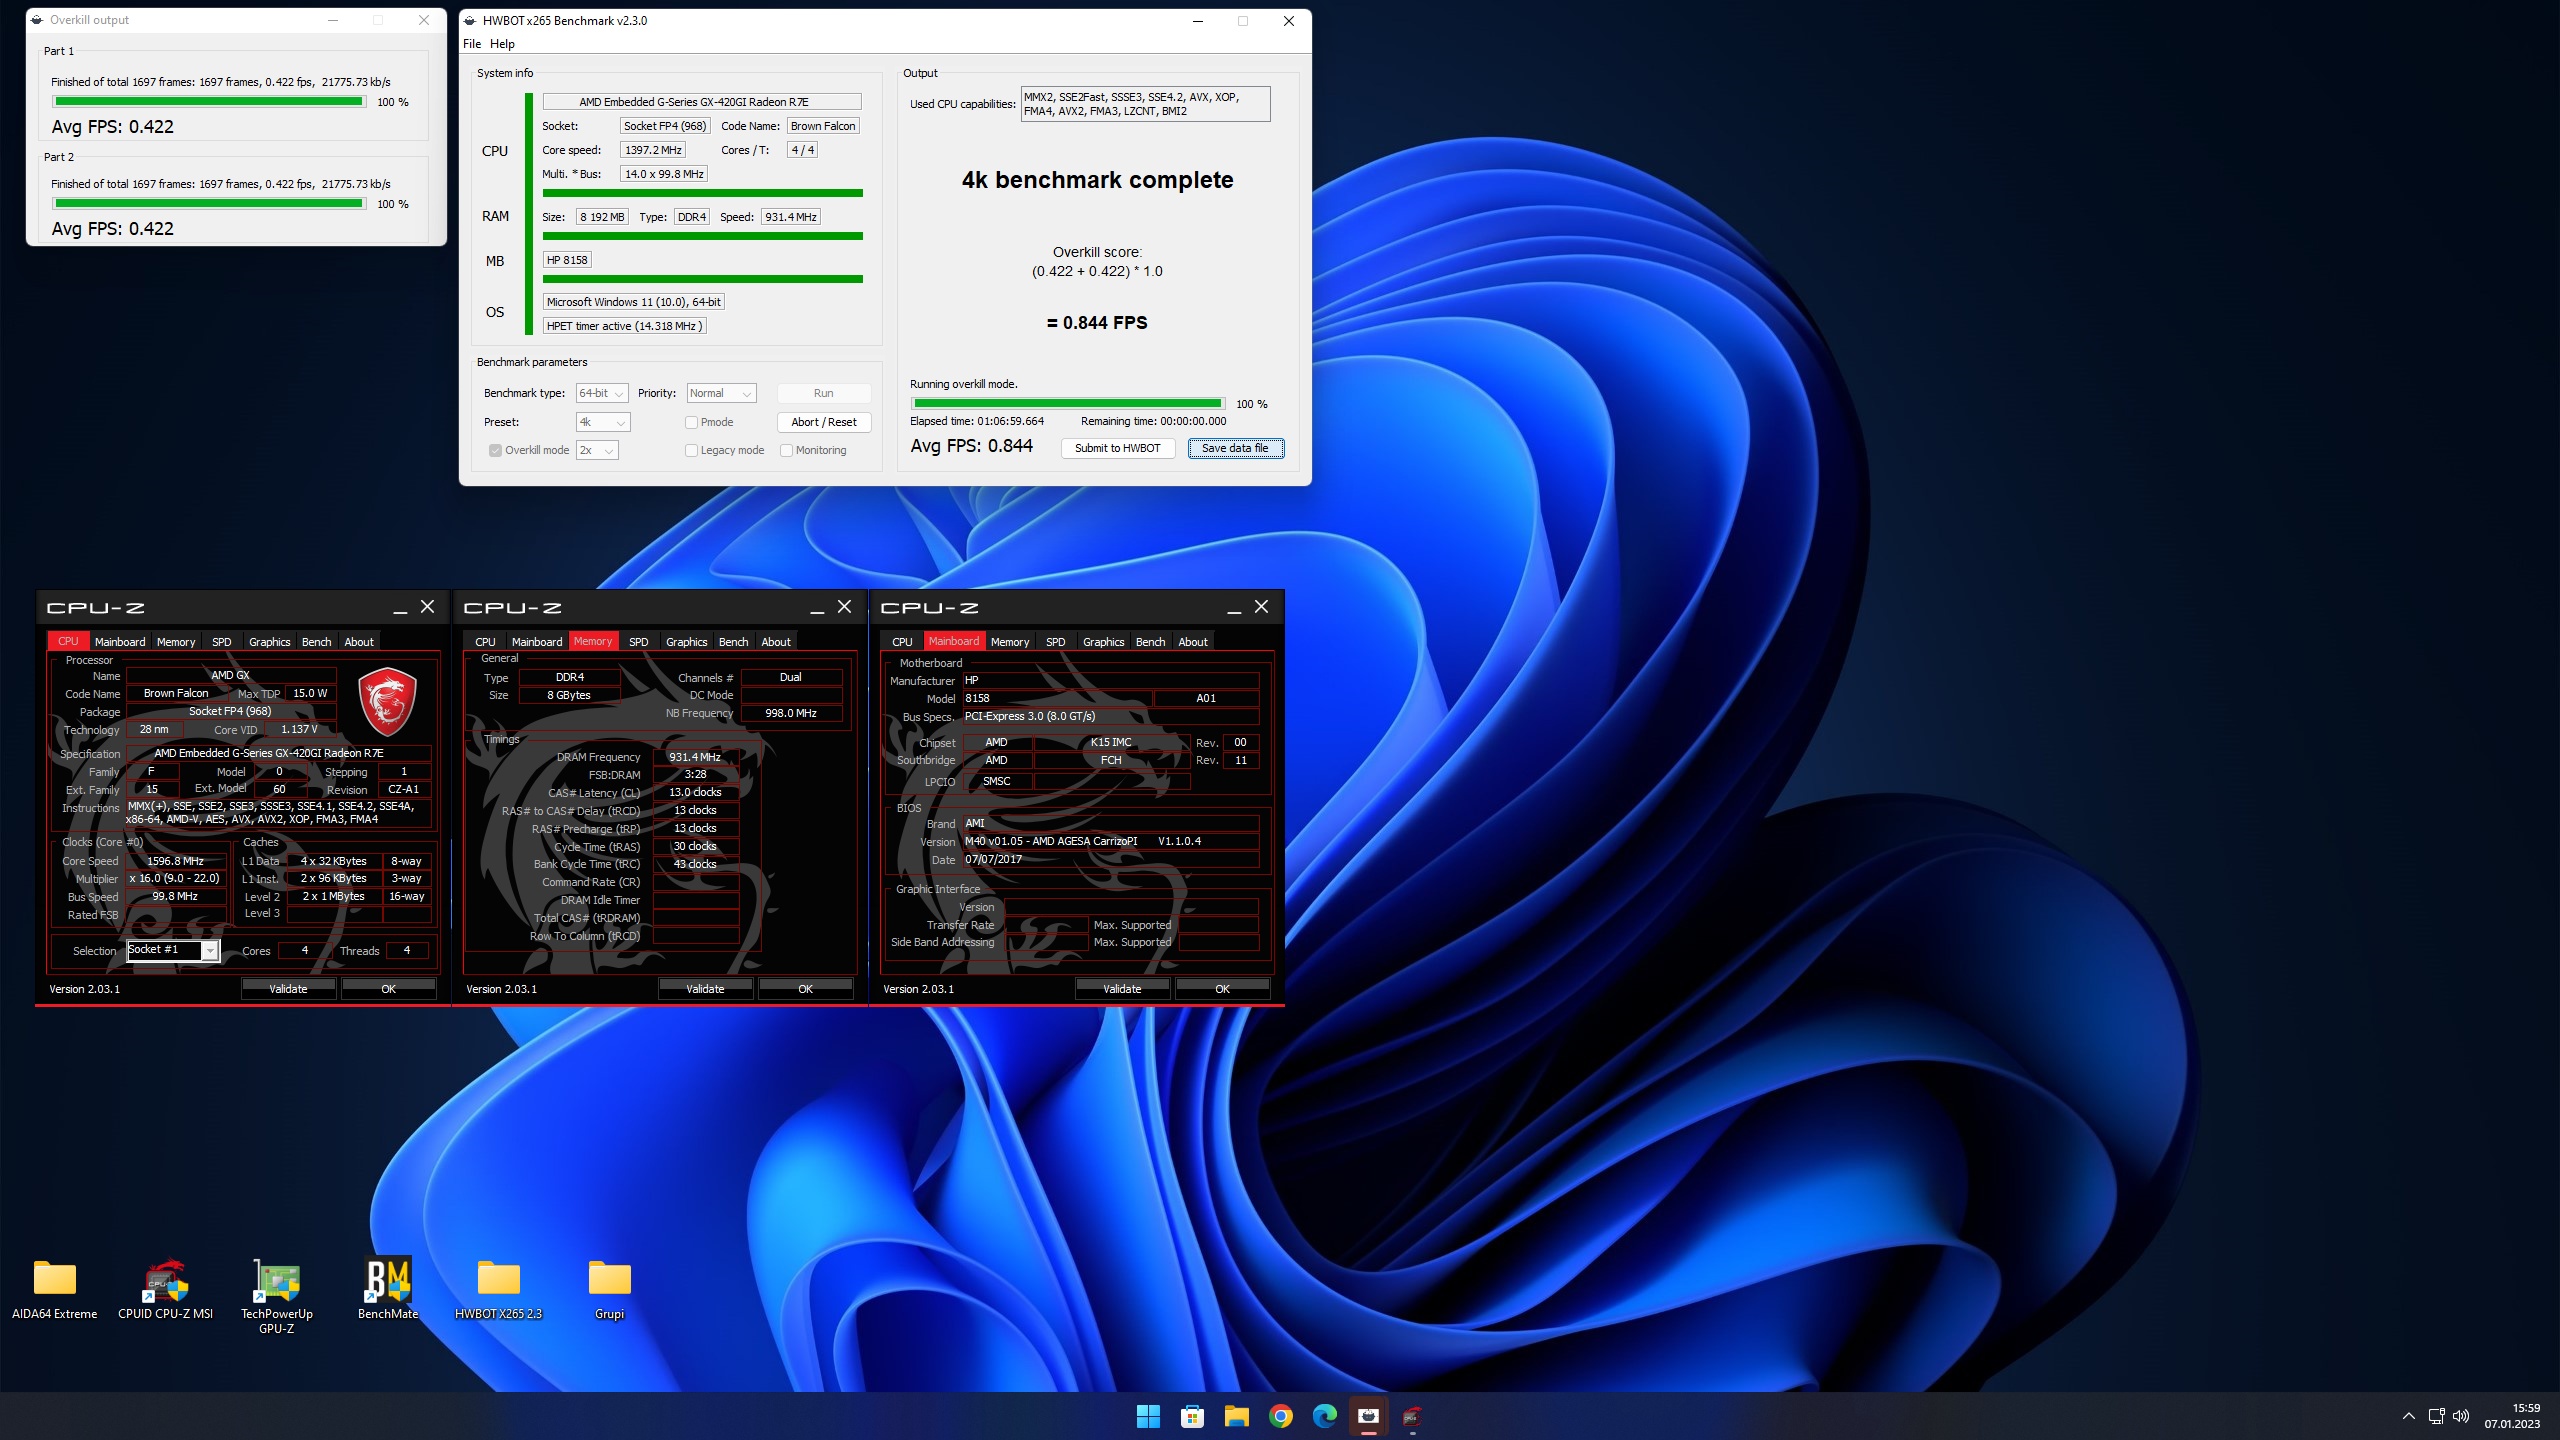This screenshot has height=1440, width=2560.
Task: Open network status tray icon
Action: point(2436,1416)
